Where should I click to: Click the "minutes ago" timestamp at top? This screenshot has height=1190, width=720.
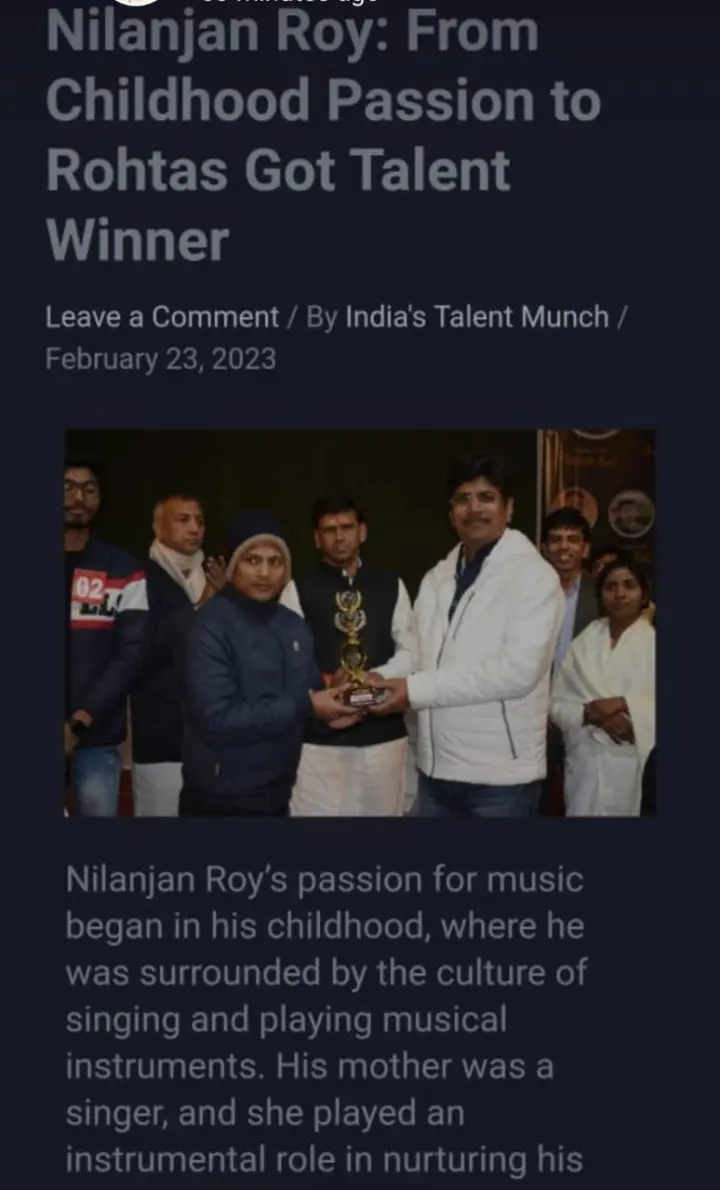pyautogui.click(x=288, y=3)
